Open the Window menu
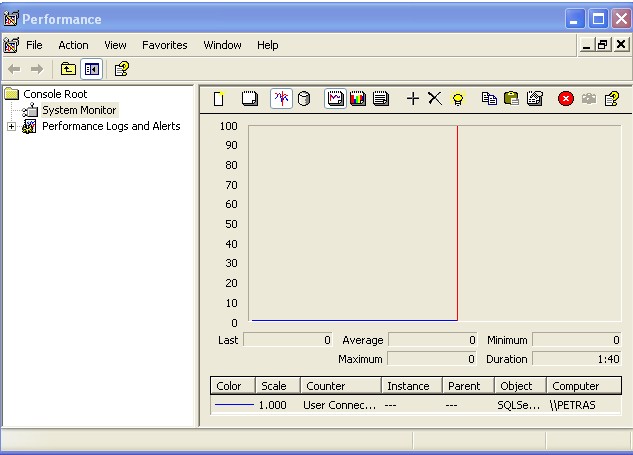Viewport: 633px width, 455px height. coord(222,45)
